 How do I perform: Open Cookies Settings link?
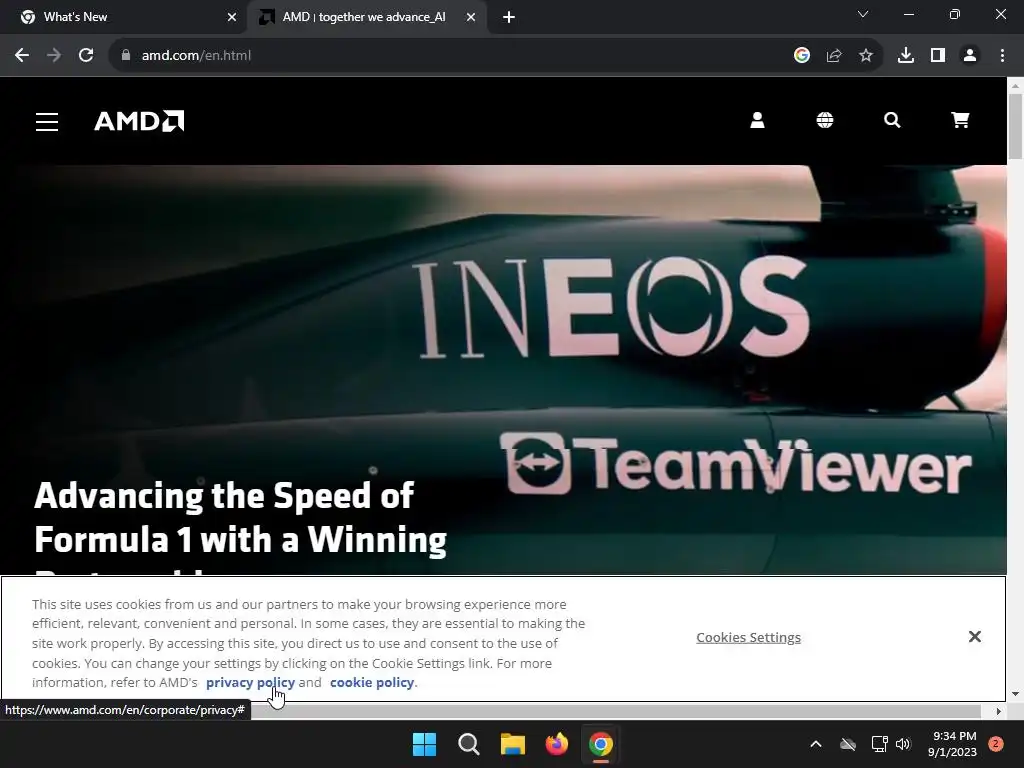click(x=748, y=637)
